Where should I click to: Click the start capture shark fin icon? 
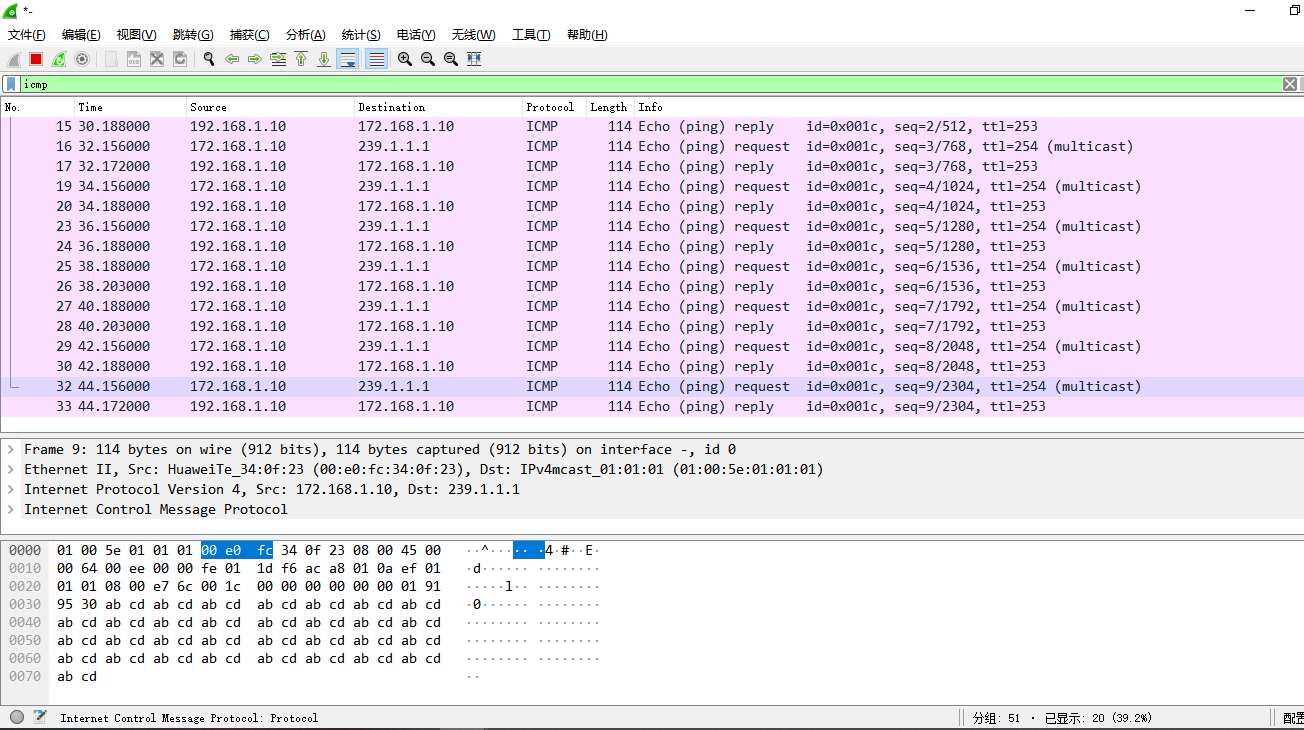coord(14,59)
